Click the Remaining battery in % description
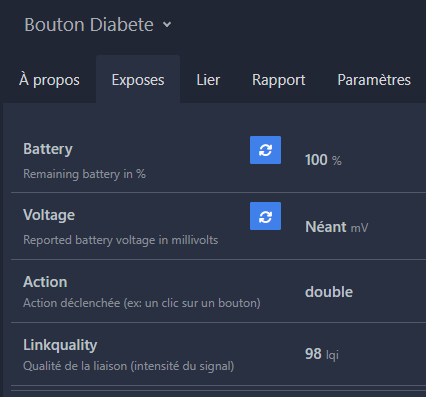This screenshot has width=426, height=397. pos(84,174)
